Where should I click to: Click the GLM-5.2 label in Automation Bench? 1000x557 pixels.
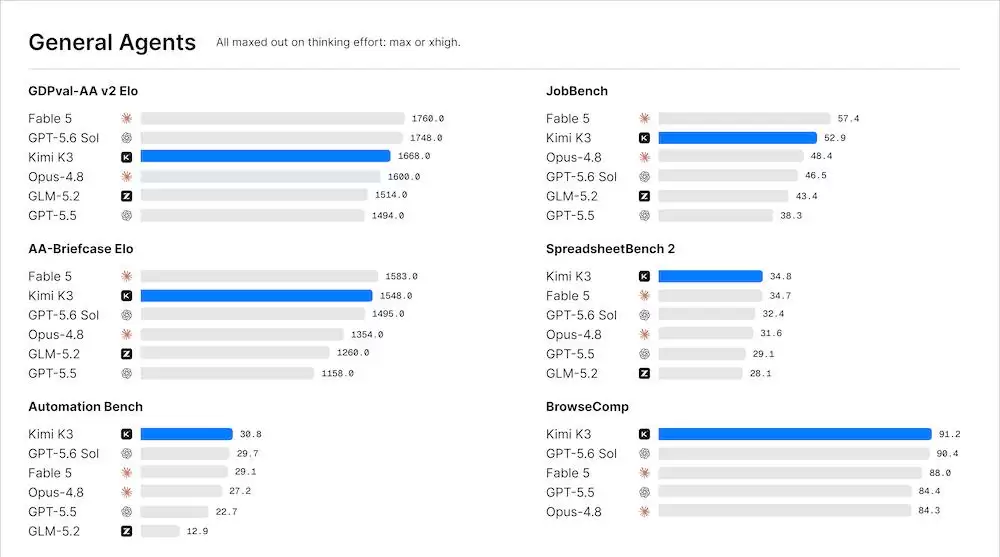point(54,531)
